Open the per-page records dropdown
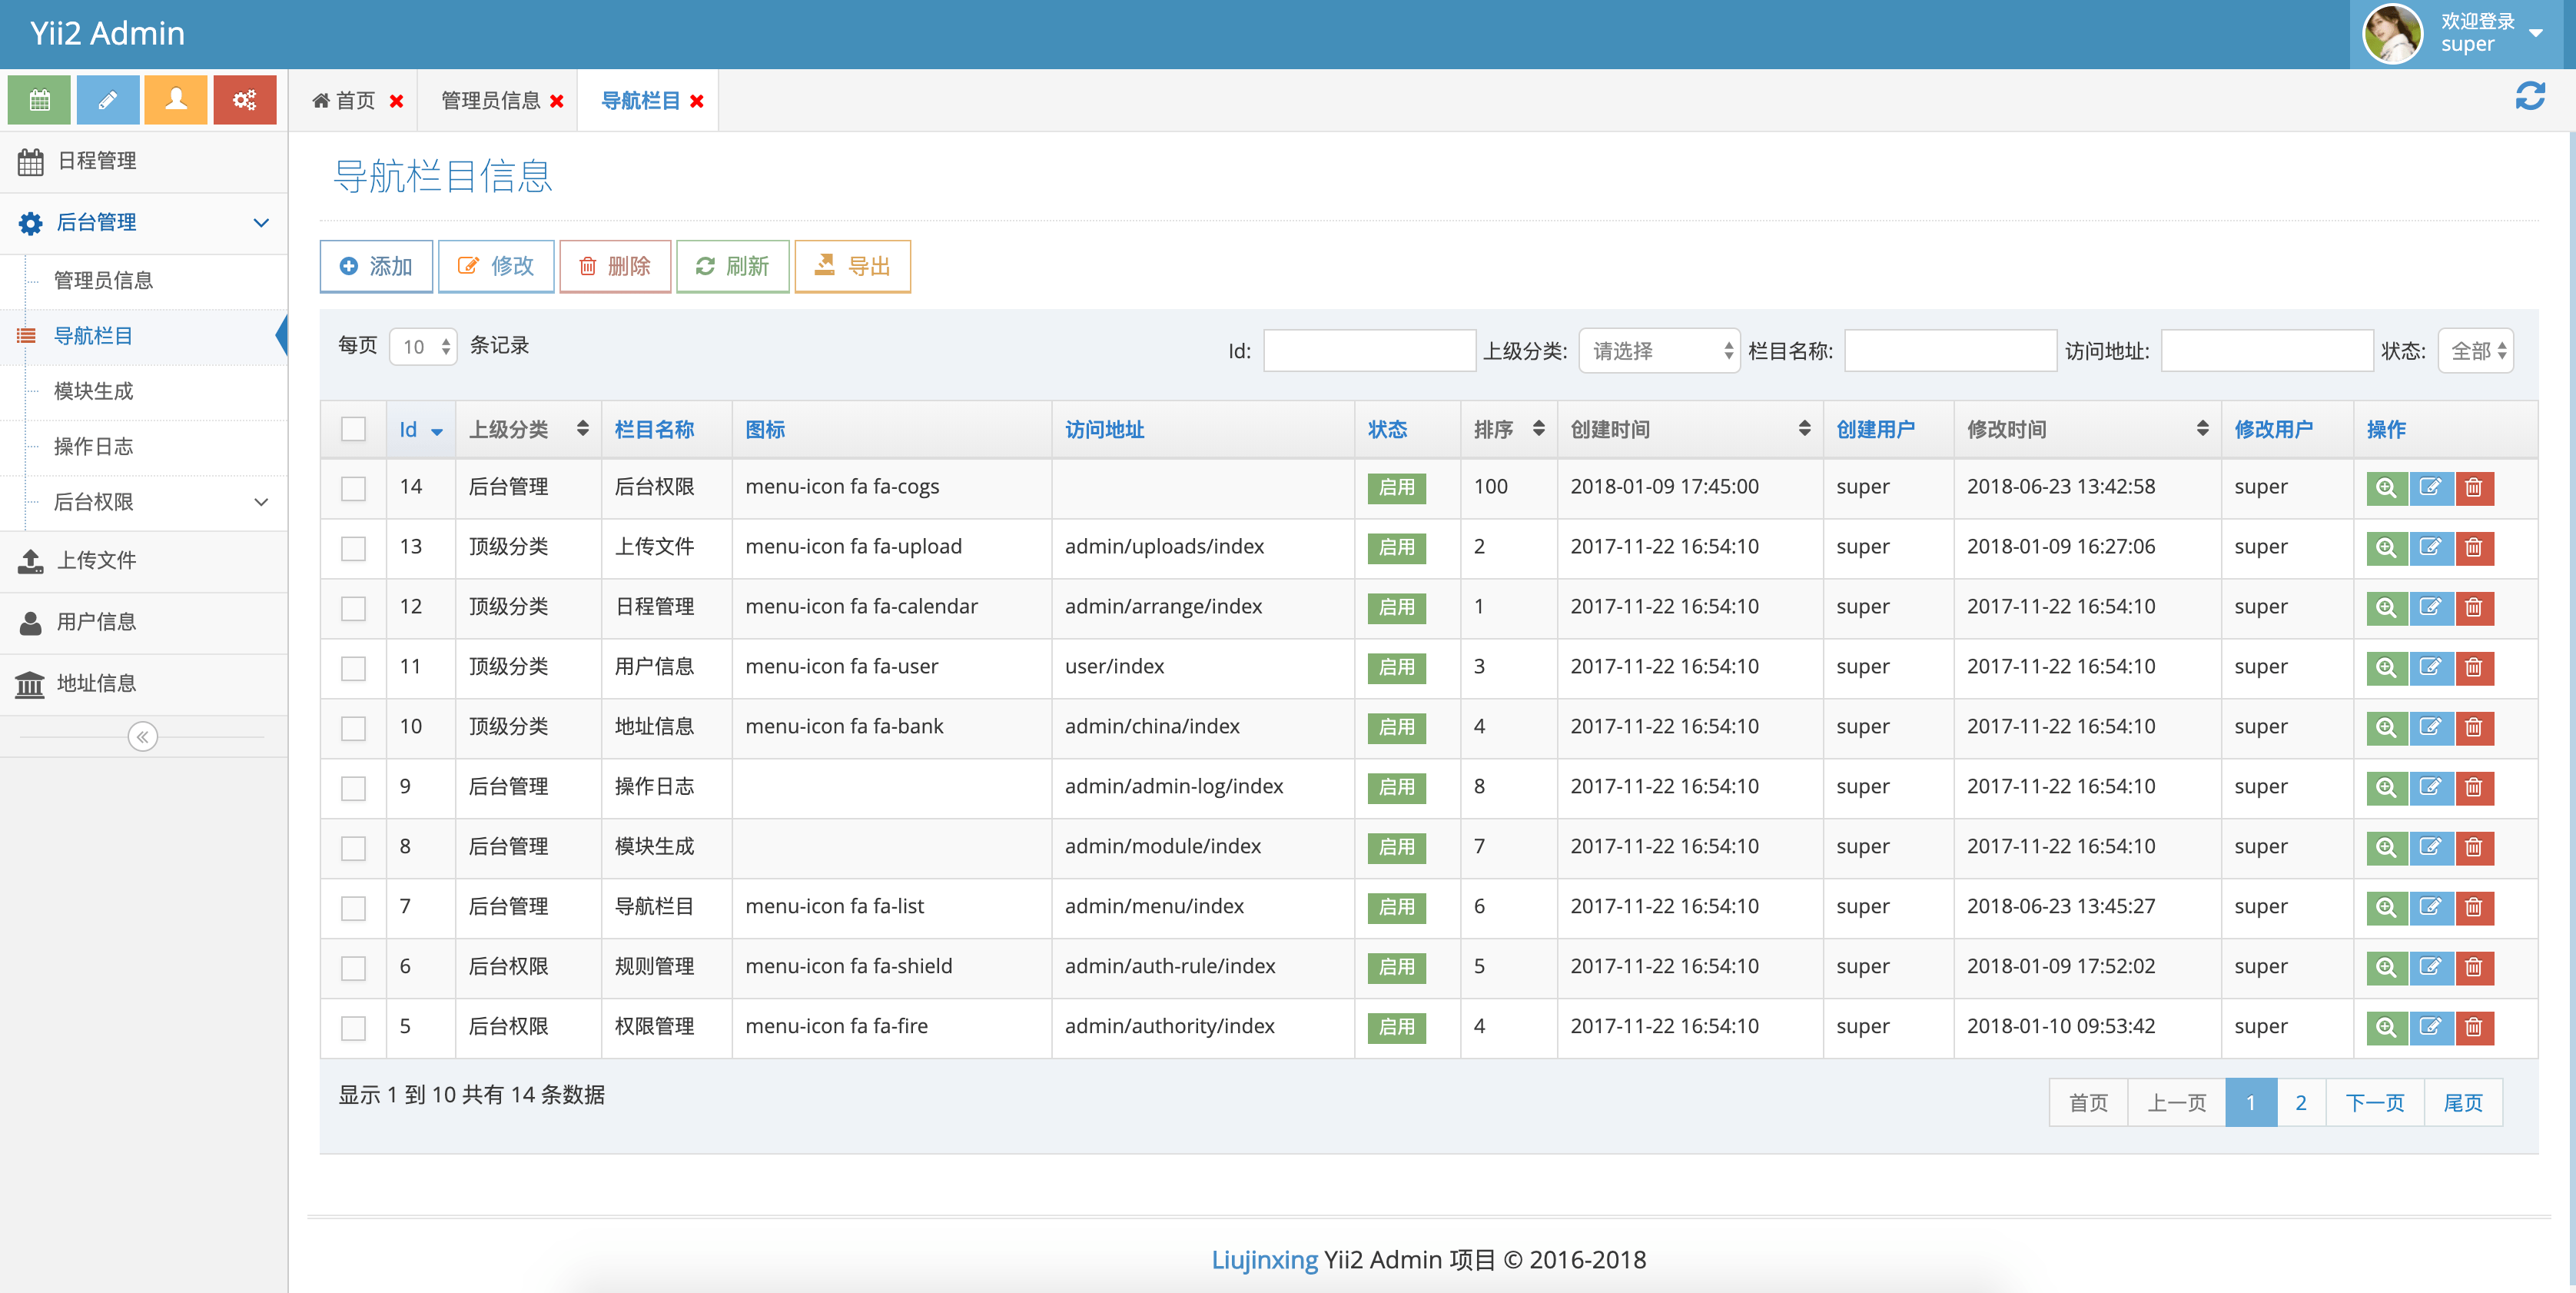 (422, 346)
